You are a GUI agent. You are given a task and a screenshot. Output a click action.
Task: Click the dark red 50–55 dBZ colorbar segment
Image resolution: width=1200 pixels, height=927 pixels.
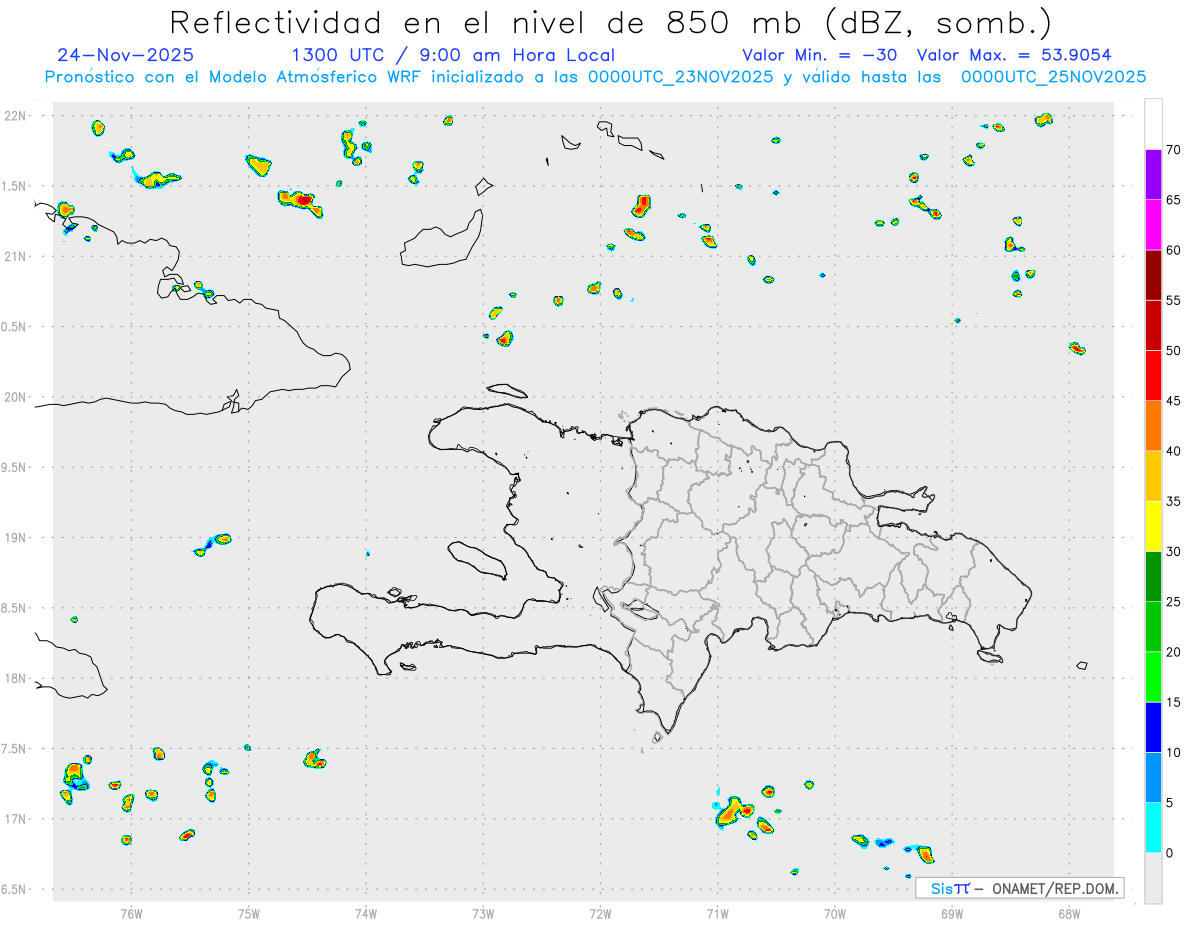pos(1153,325)
